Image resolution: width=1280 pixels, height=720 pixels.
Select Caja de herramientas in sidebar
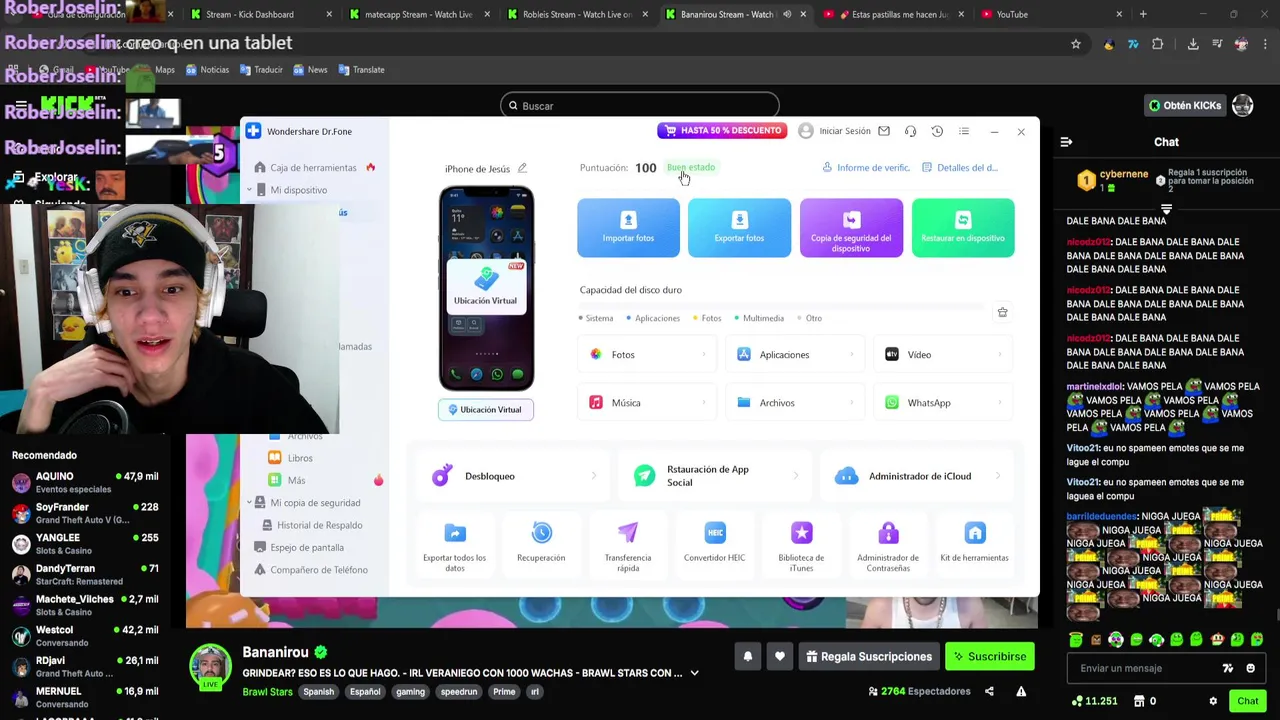[x=312, y=168]
